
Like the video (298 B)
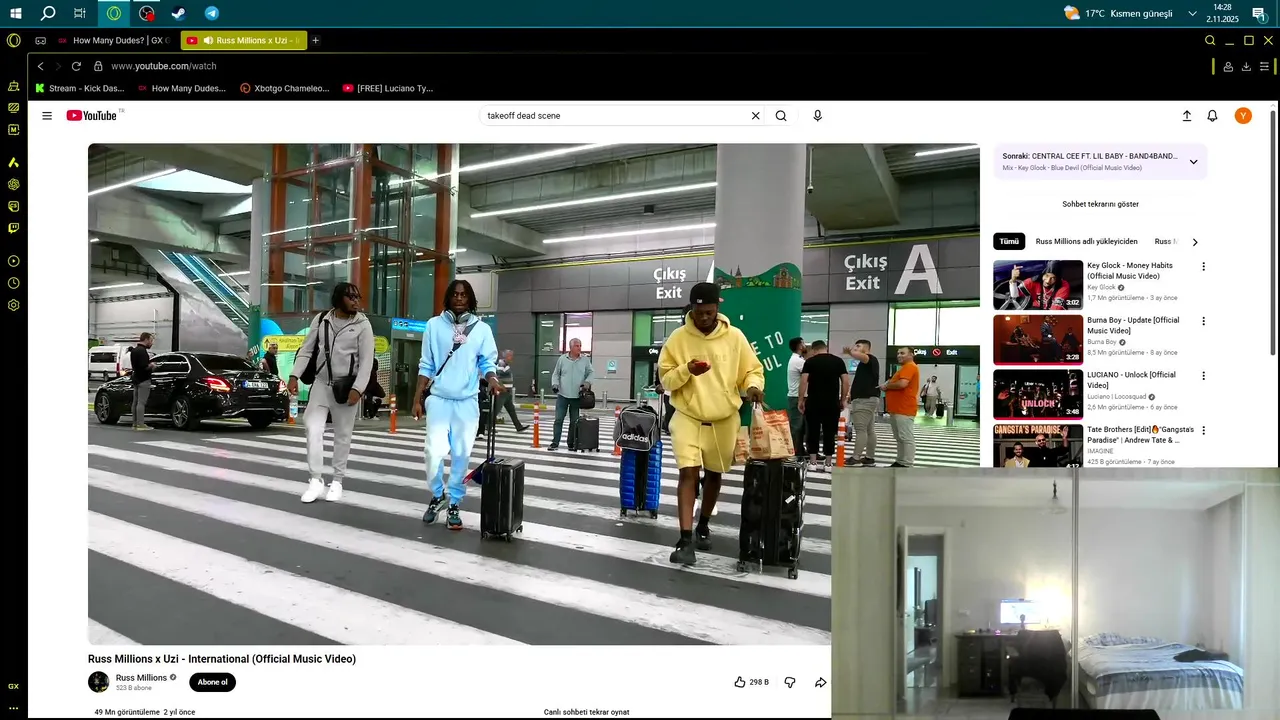[751, 682]
